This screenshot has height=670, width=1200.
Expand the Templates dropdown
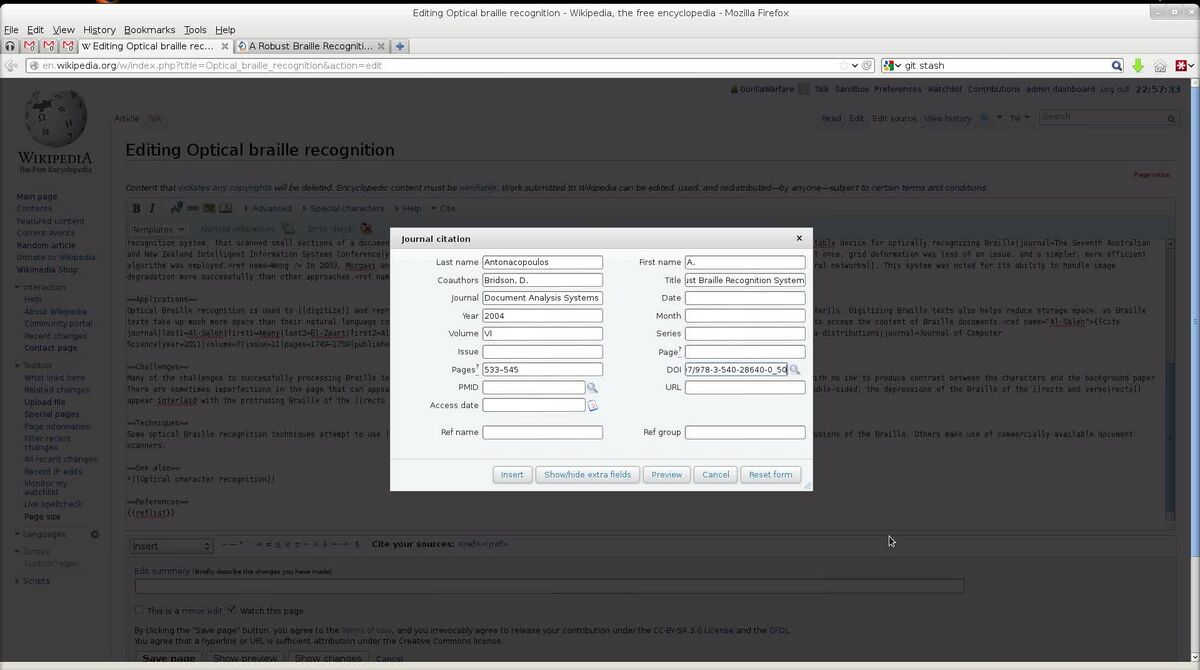(x=157, y=228)
